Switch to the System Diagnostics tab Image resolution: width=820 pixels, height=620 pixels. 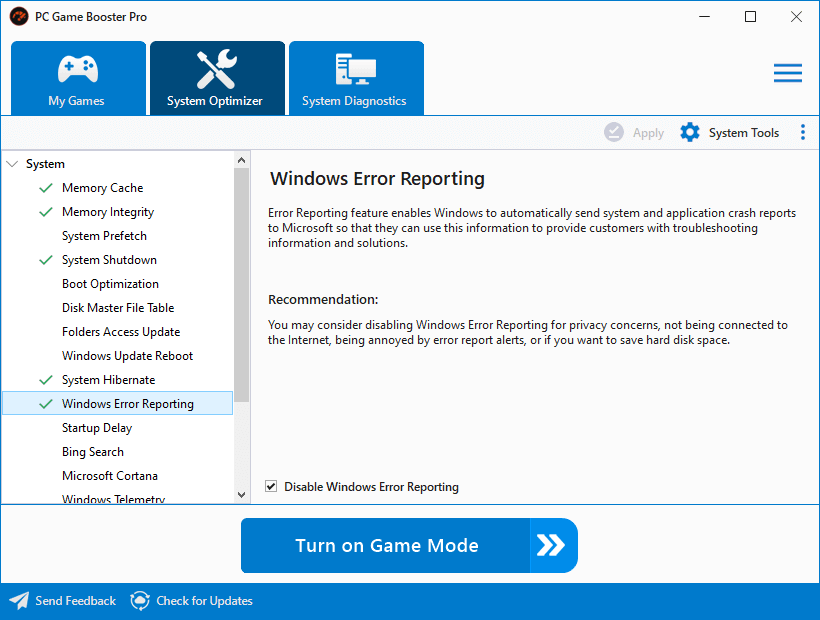[356, 99]
